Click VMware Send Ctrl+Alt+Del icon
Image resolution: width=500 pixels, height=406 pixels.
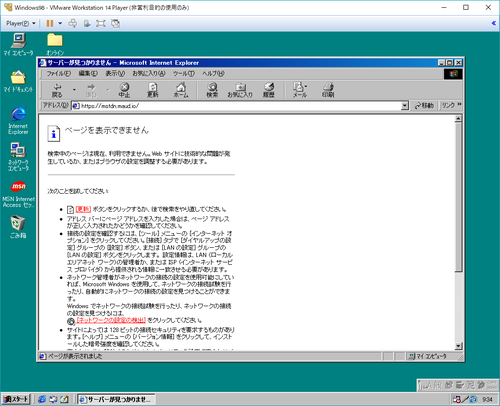click(72, 23)
